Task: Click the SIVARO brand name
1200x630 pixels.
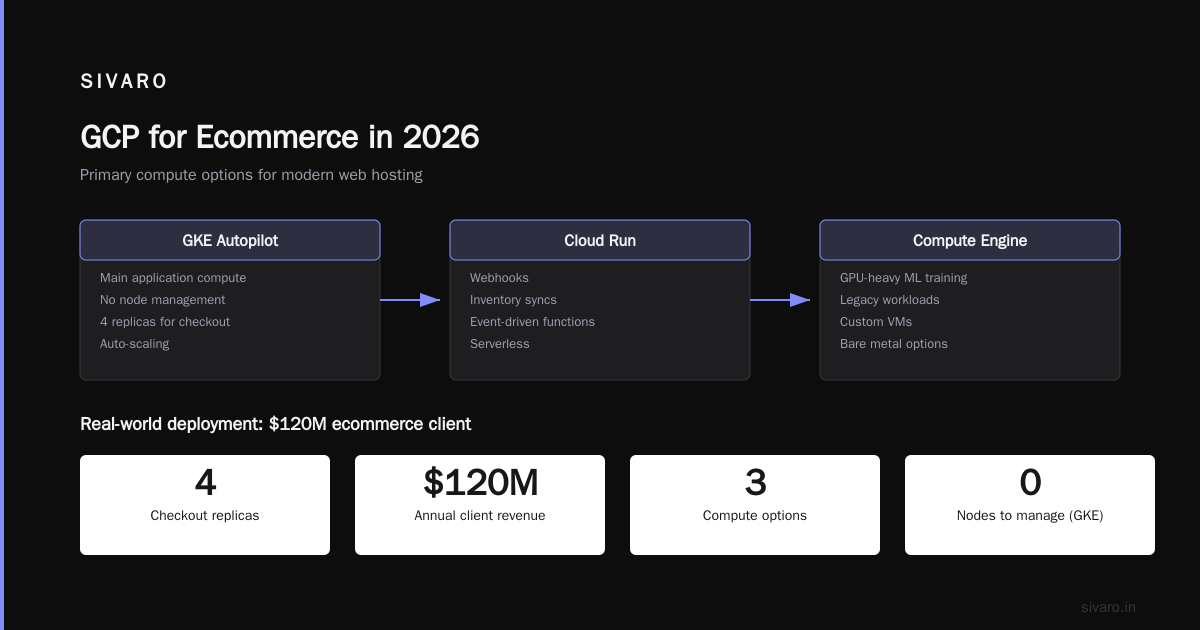Action: [x=124, y=82]
